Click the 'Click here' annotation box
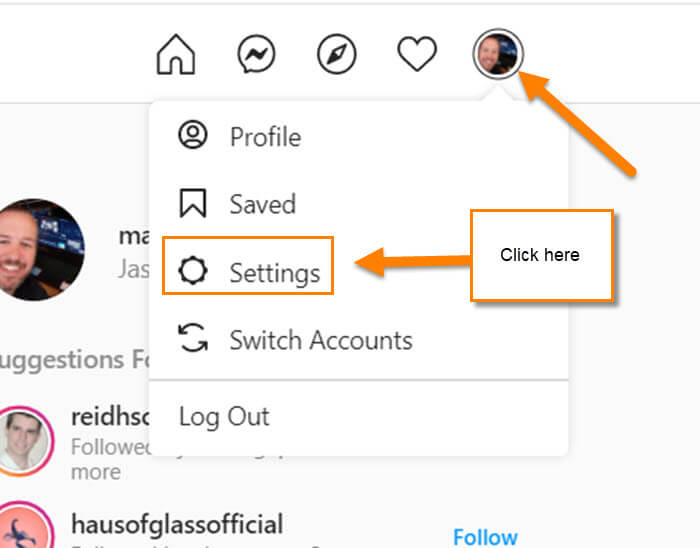The width and height of the screenshot is (700, 548). (x=542, y=255)
